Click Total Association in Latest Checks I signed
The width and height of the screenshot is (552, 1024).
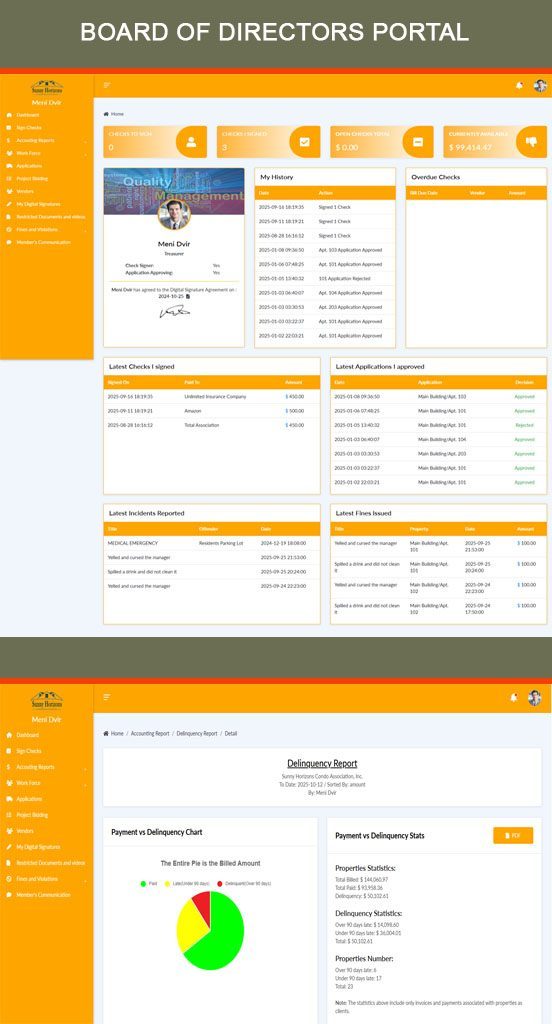click(x=202, y=425)
